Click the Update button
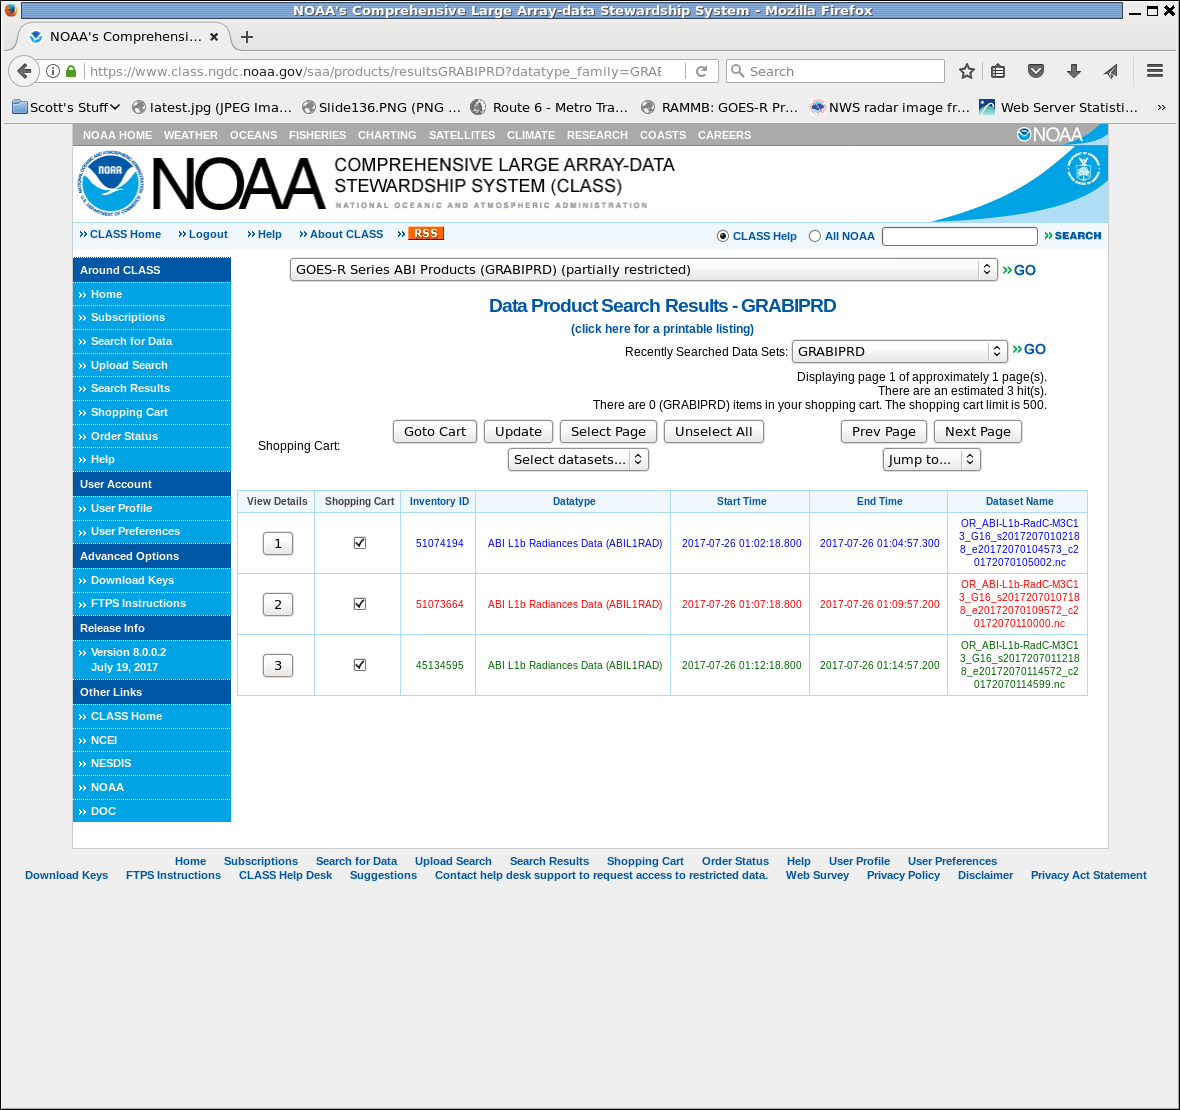The width and height of the screenshot is (1180, 1110). 519,431
